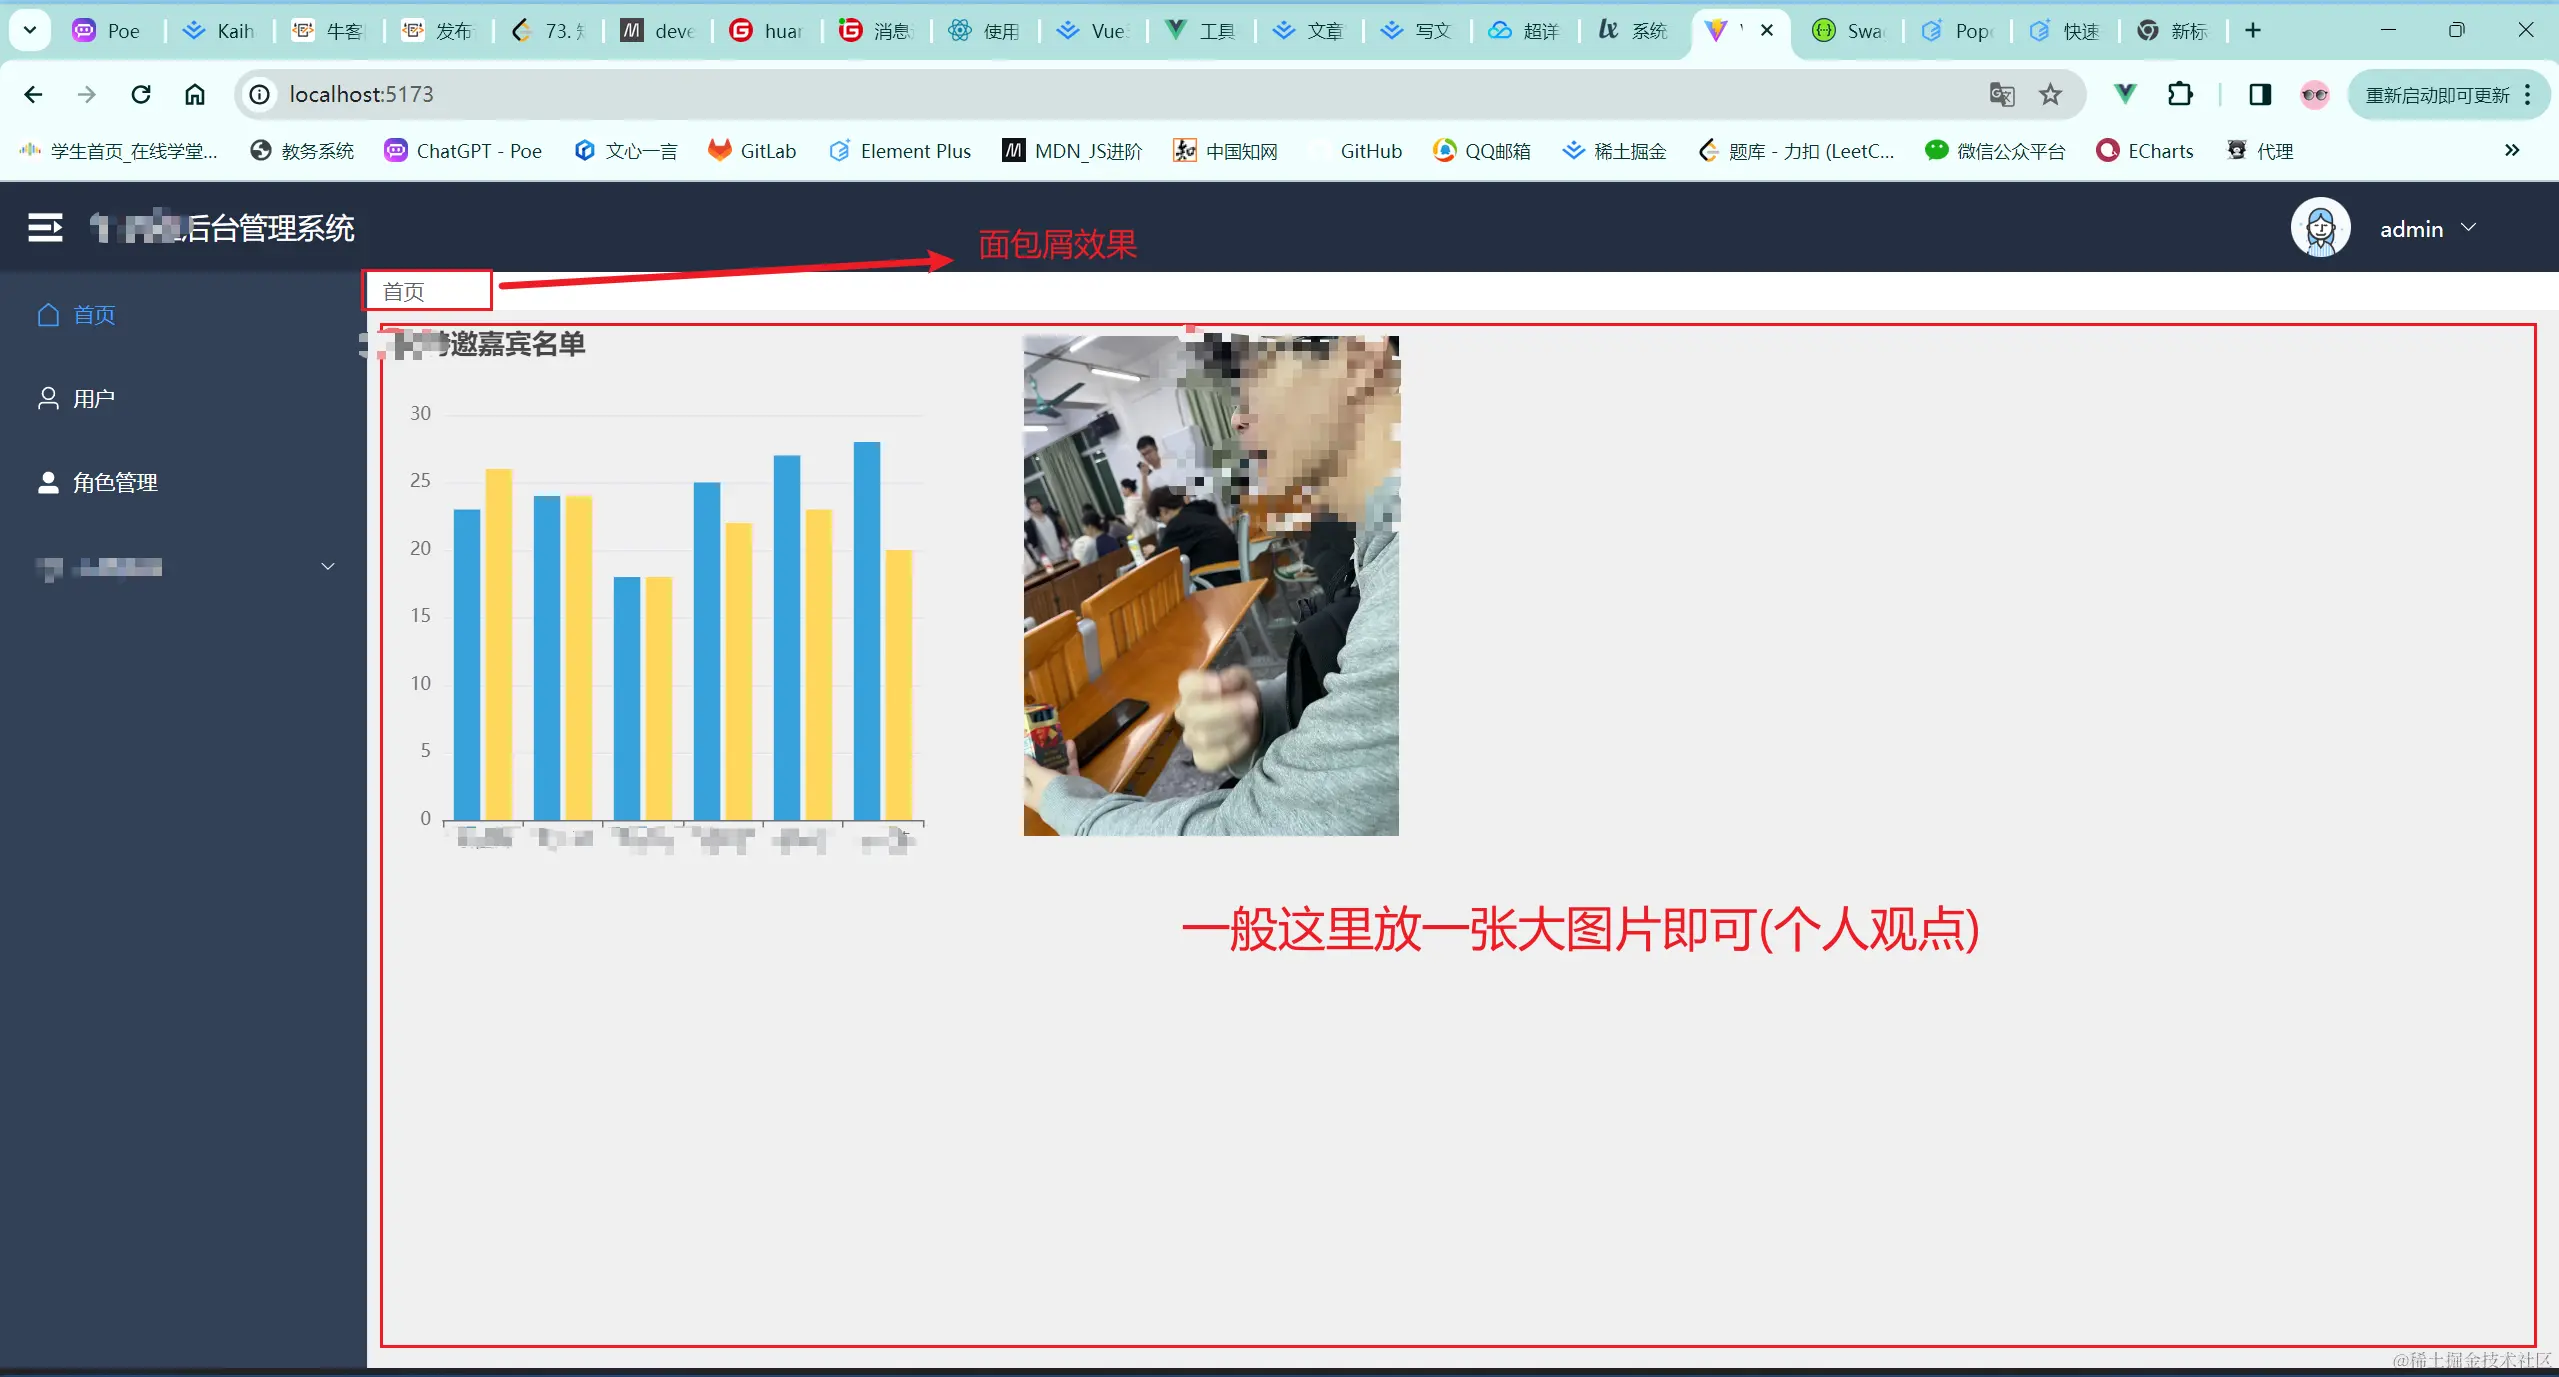The width and height of the screenshot is (2559, 1377).
Task: Open the extensions puzzle icon
Action: [2180, 94]
